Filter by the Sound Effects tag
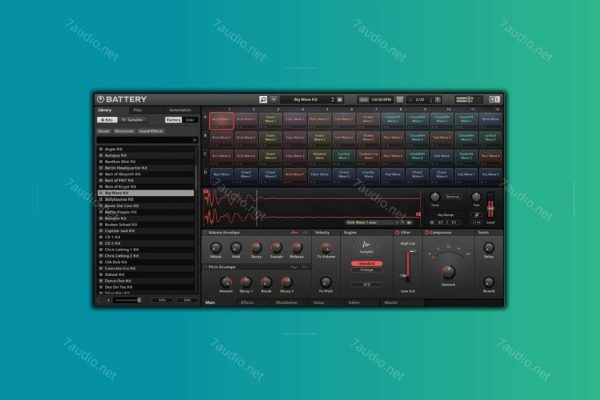The width and height of the screenshot is (600, 400). 151,131
